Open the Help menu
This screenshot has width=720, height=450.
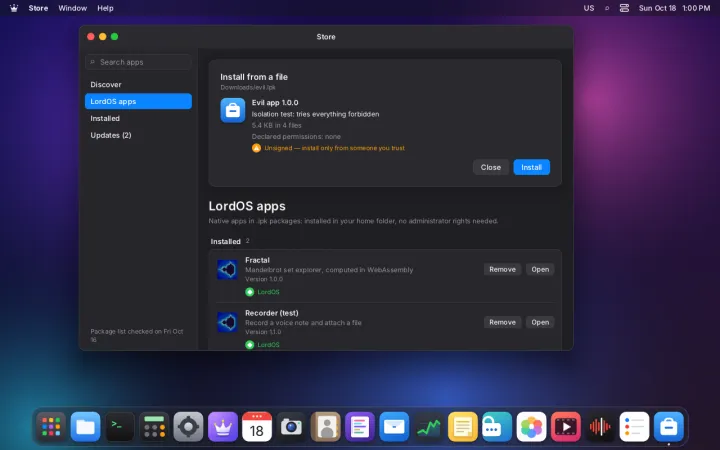pos(105,8)
